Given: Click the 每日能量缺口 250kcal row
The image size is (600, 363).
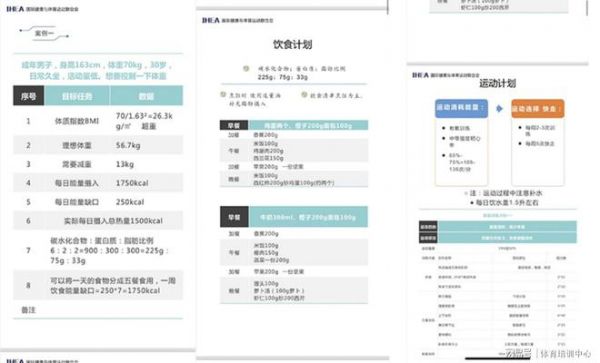Looking at the screenshot, I should click(x=98, y=202).
